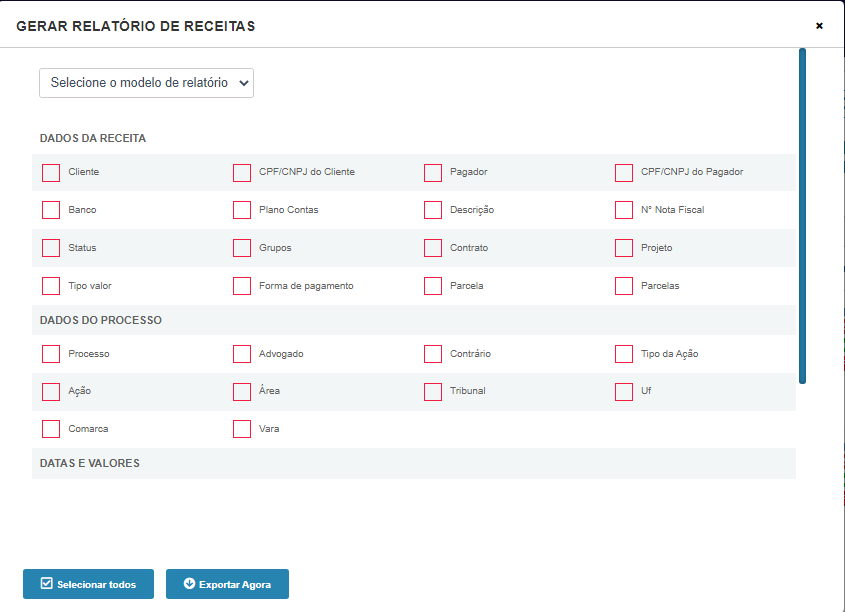
Task: Click the dialog's vertical scrollbar
Action: coord(802,216)
